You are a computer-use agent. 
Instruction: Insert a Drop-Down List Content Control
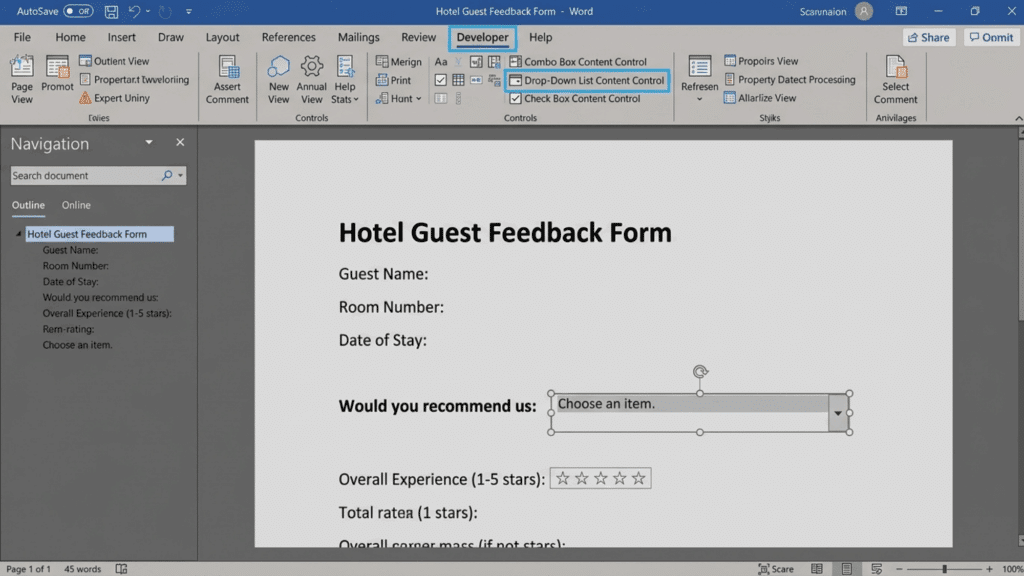click(x=587, y=80)
